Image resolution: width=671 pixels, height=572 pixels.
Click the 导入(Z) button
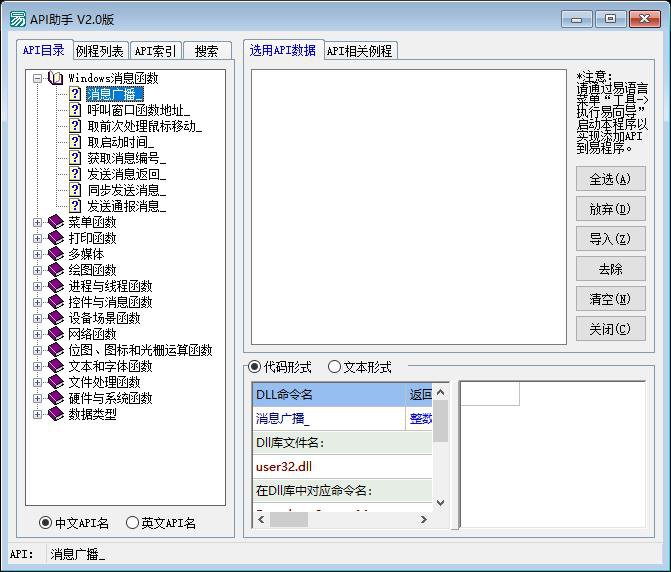(610, 239)
